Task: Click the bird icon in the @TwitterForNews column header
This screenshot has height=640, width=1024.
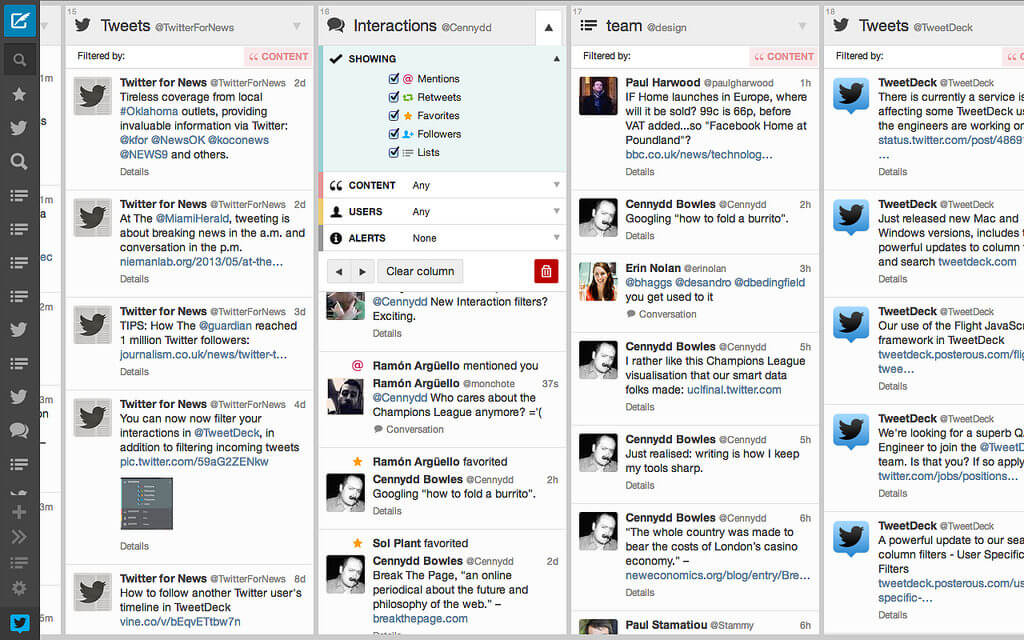Action: (83, 25)
